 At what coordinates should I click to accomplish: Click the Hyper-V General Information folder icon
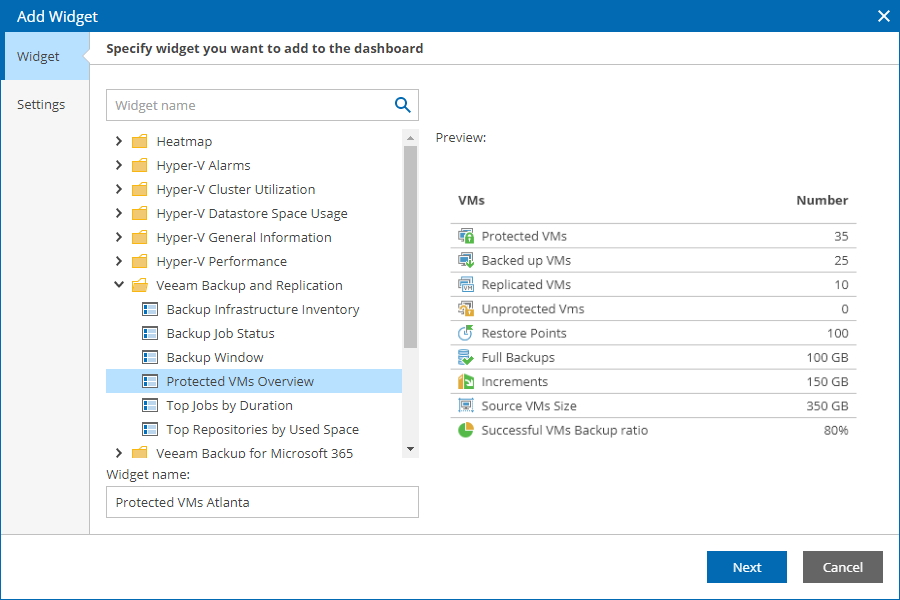click(139, 238)
